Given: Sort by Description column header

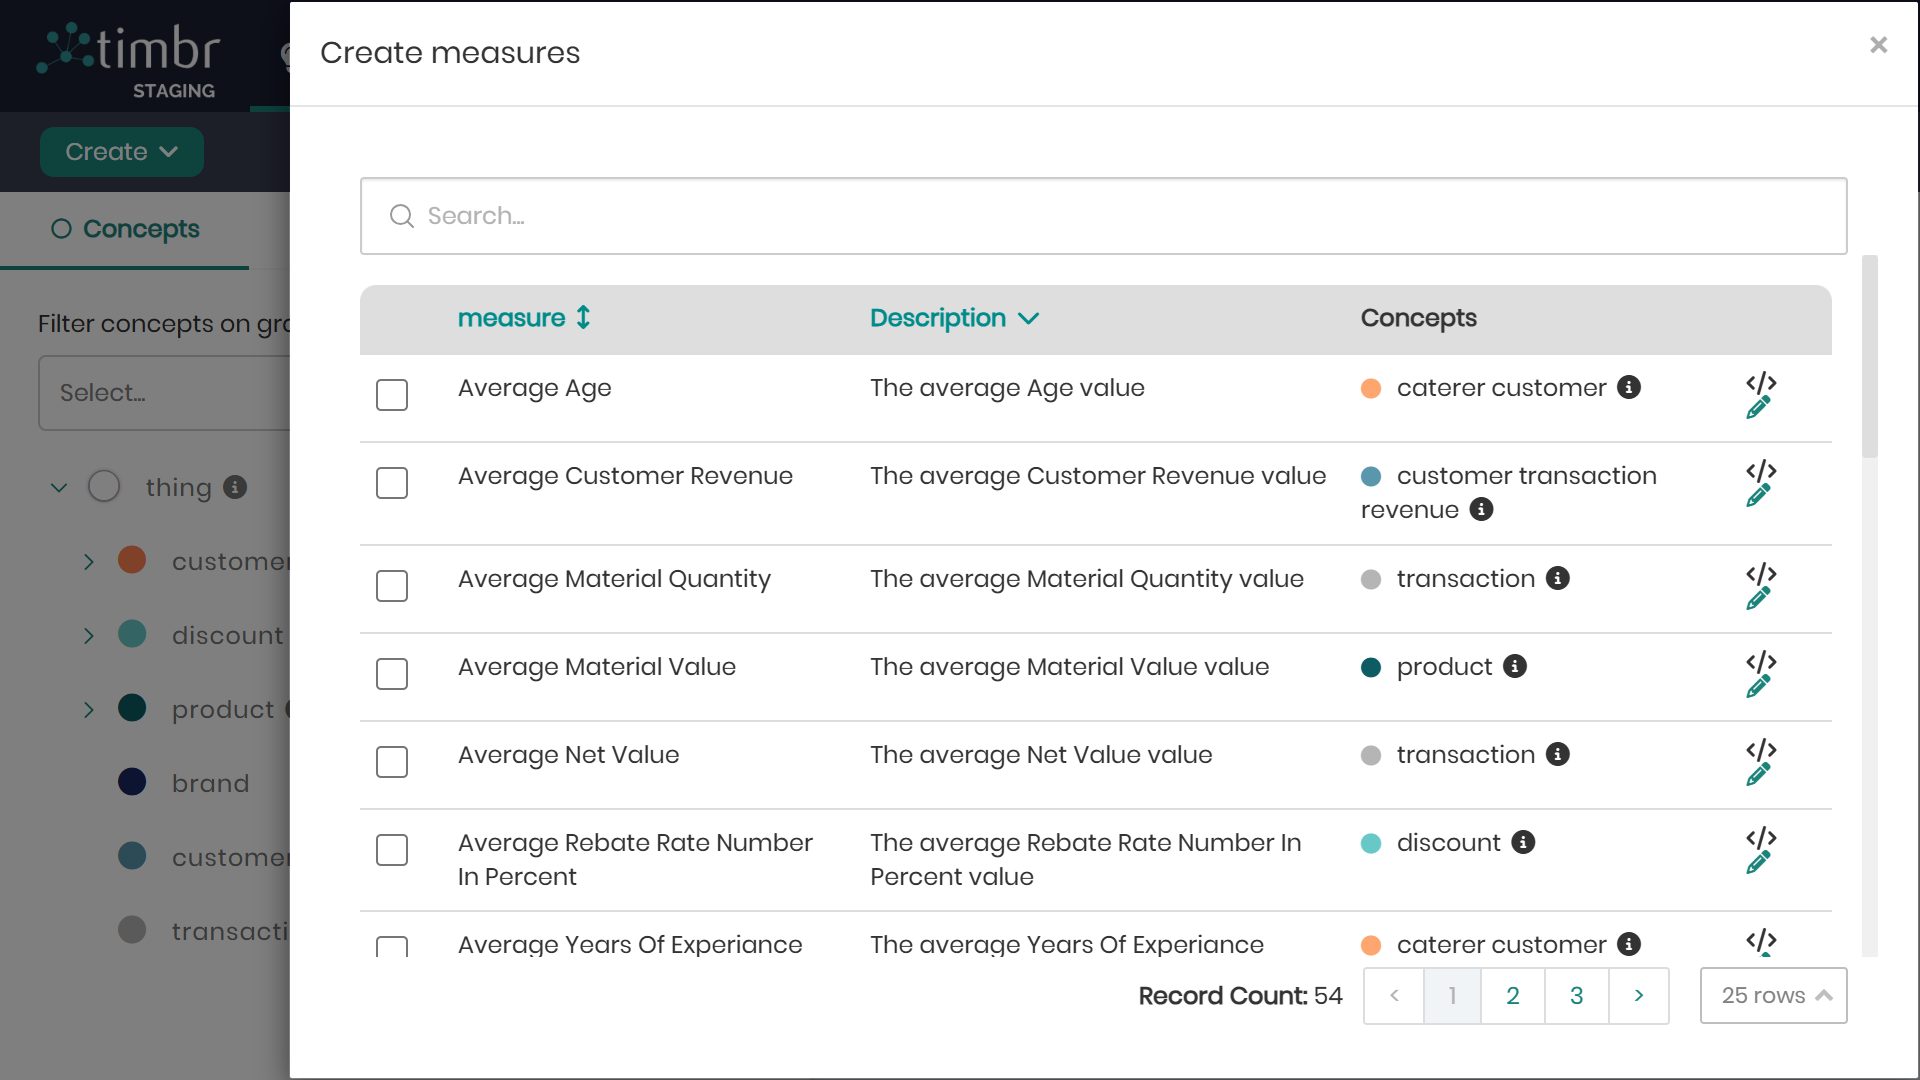Looking at the screenshot, I should pyautogui.click(x=954, y=318).
